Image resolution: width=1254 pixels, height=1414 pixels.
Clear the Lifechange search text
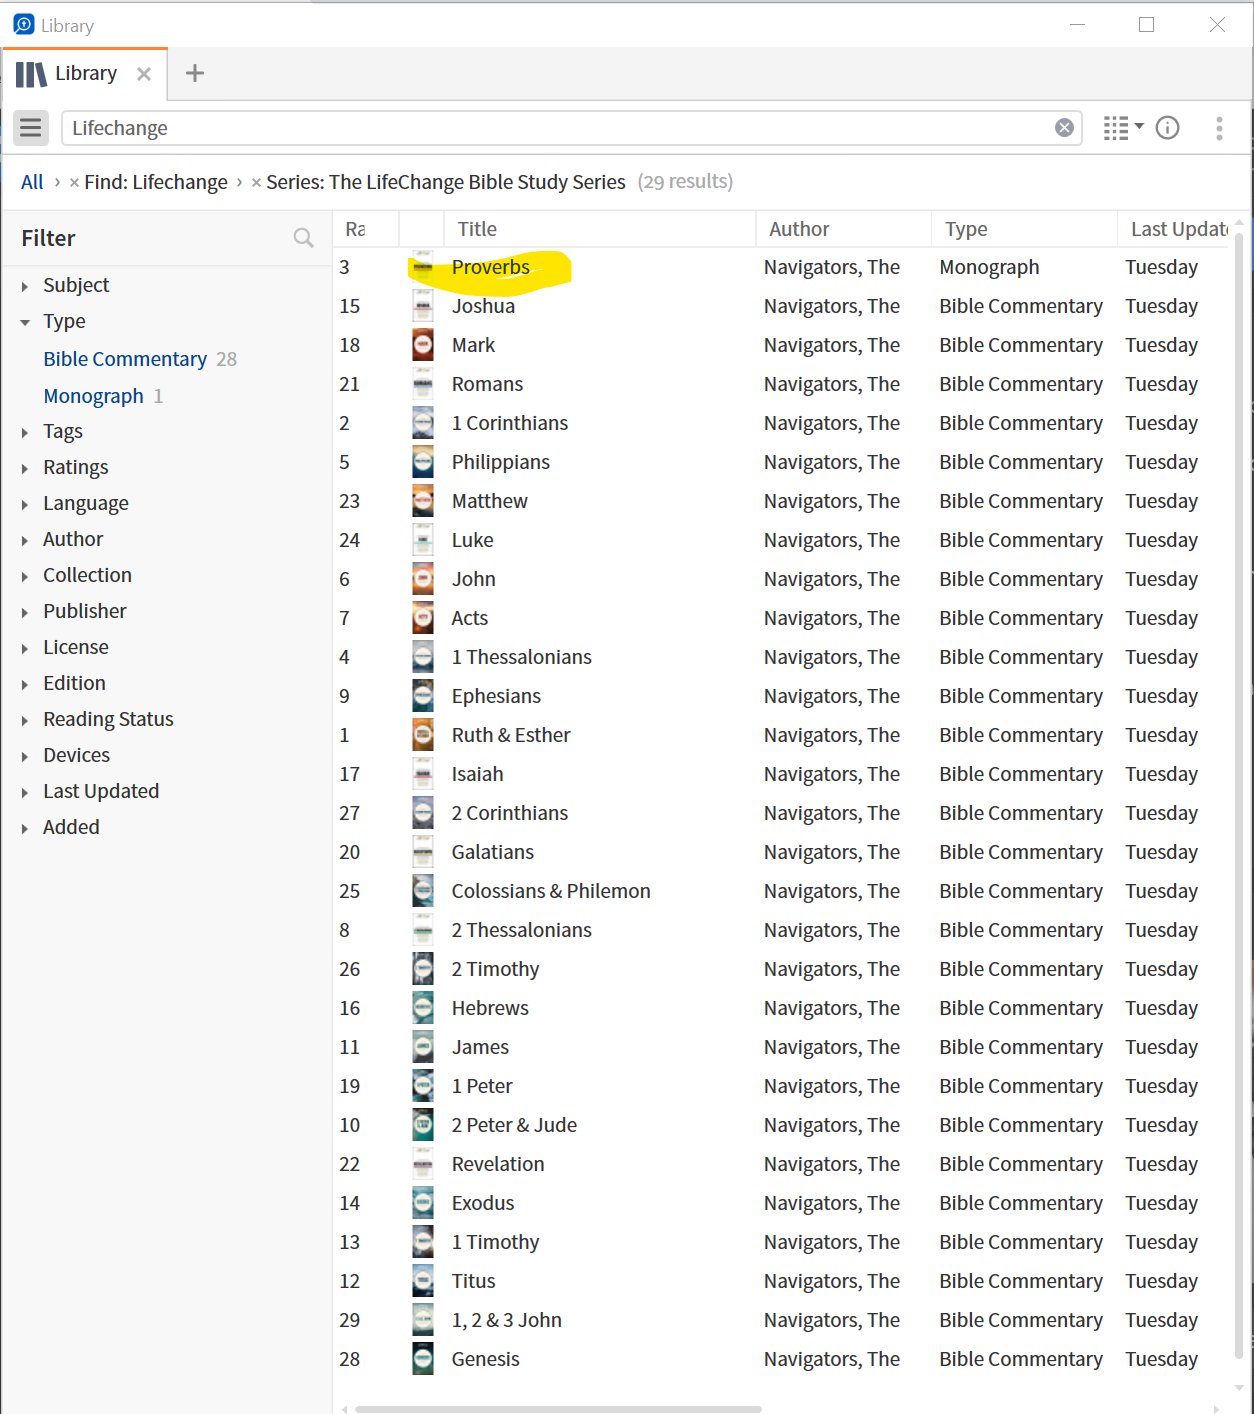(x=1064, y=128)
